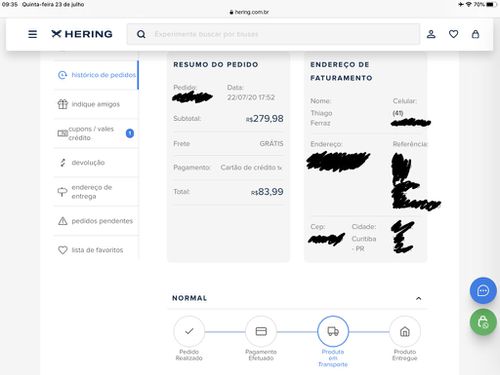500x375 pixels.
Task: Open pedidos pendentes menu item
Action: pos(96,221)
